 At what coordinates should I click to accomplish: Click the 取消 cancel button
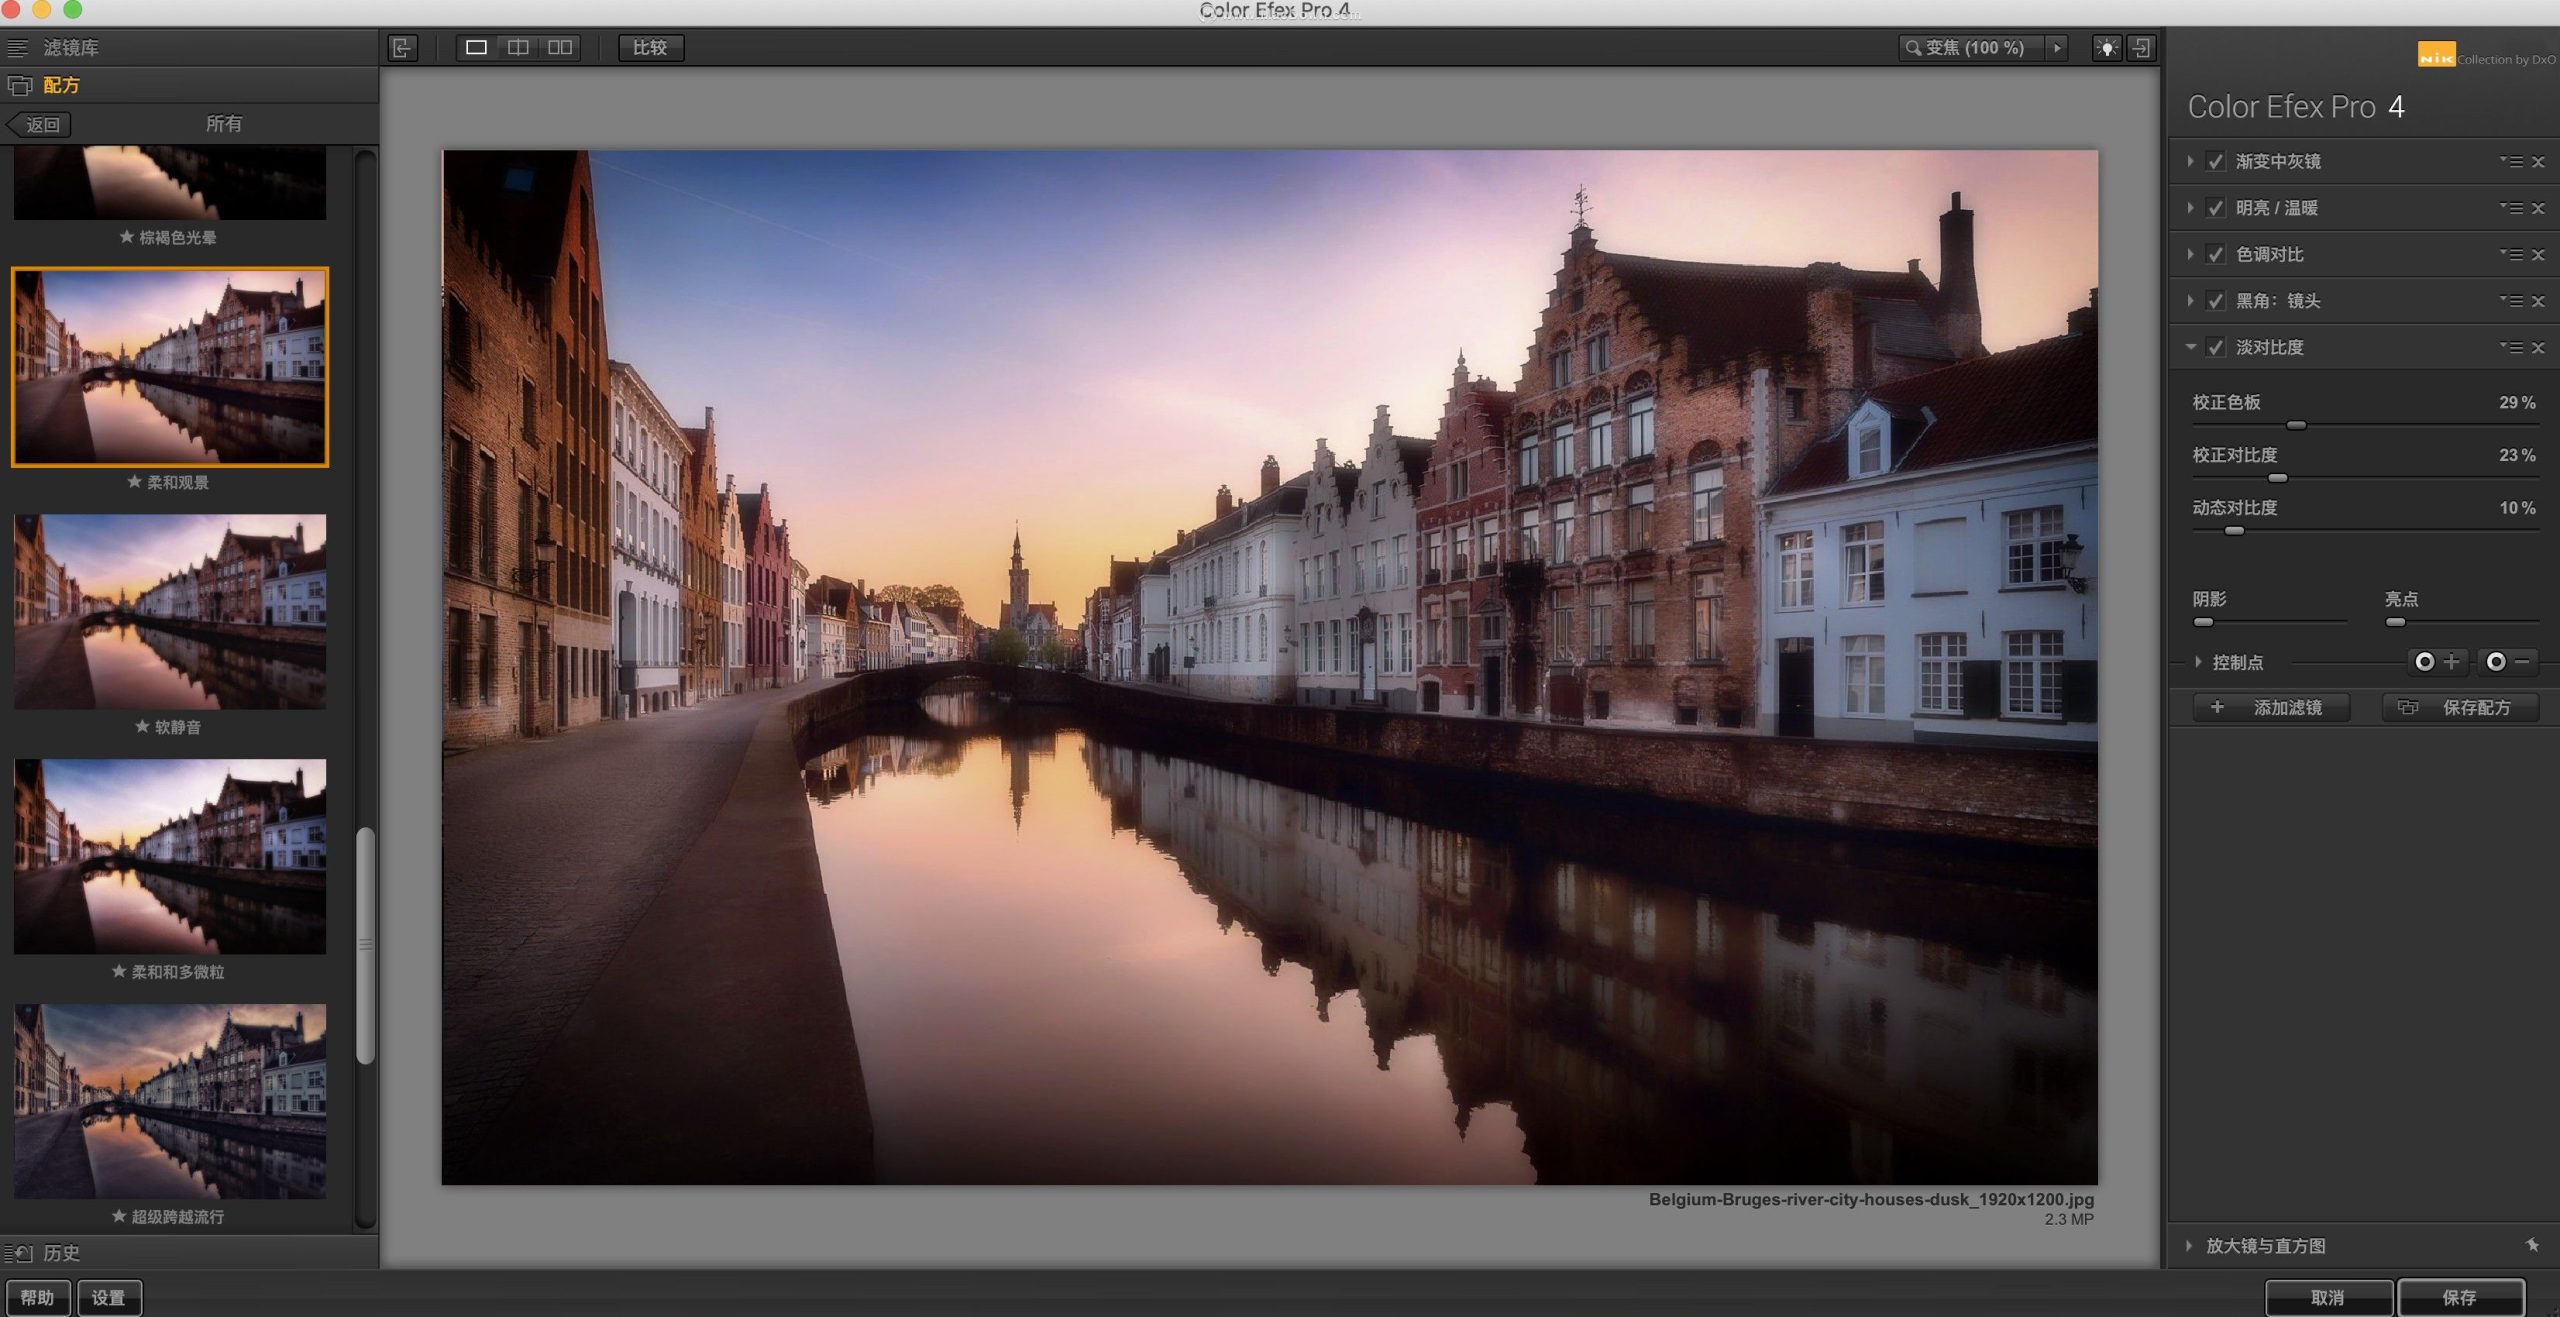(x=2328, y=1297)
